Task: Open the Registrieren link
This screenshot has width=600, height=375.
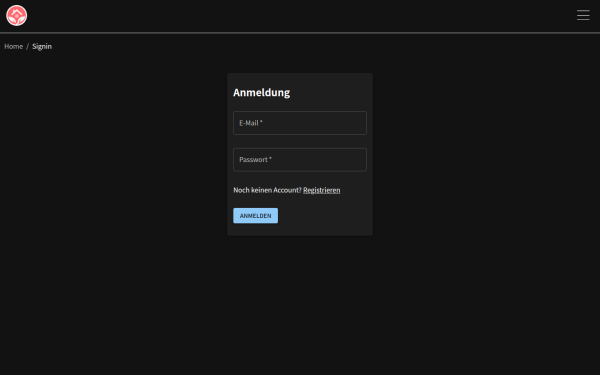Action: pos(321,190)
